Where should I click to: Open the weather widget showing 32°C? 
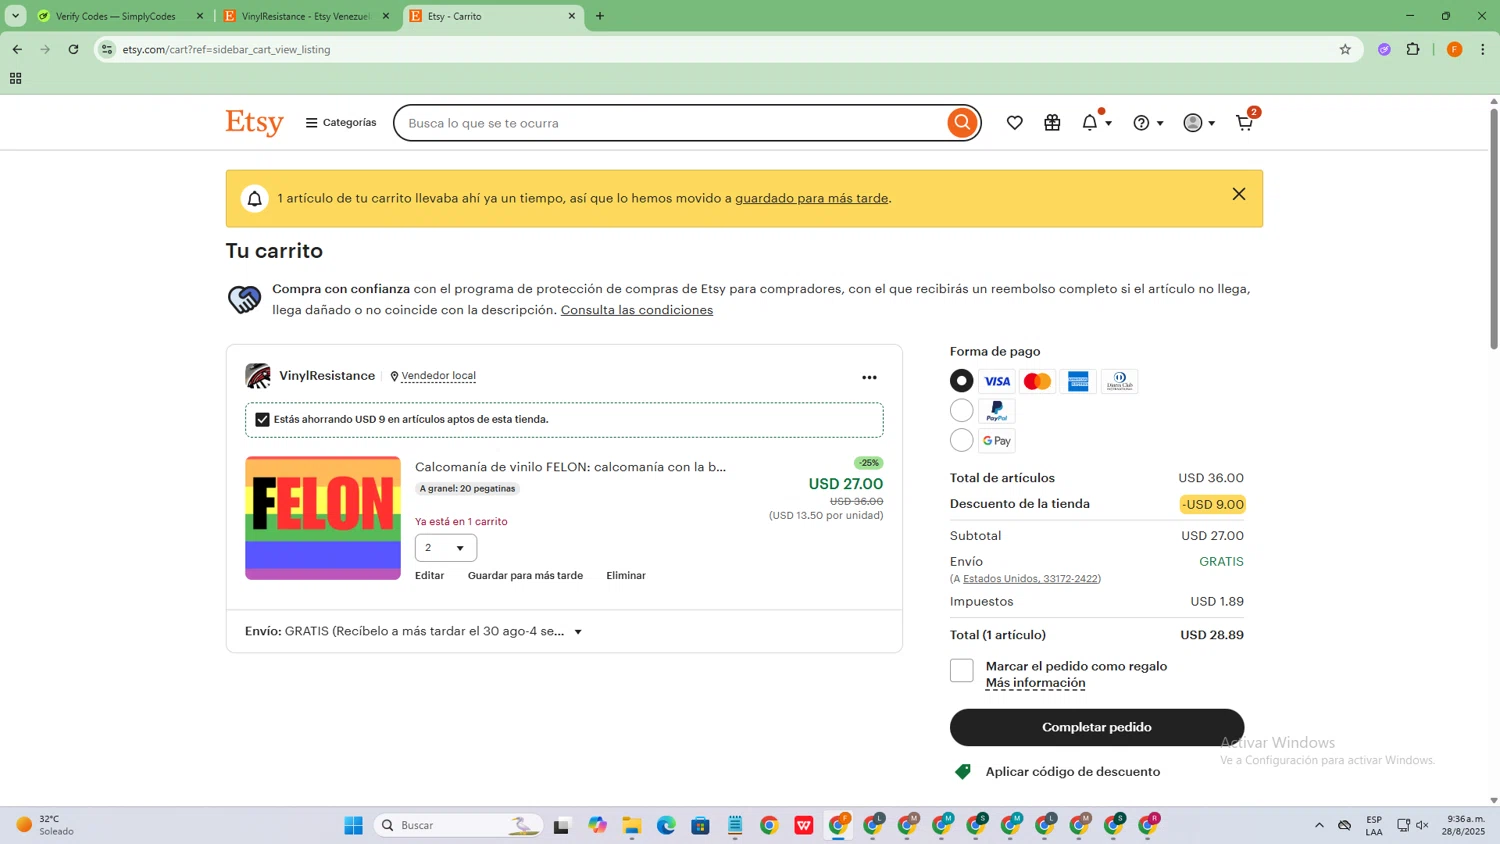coord(45,825)
